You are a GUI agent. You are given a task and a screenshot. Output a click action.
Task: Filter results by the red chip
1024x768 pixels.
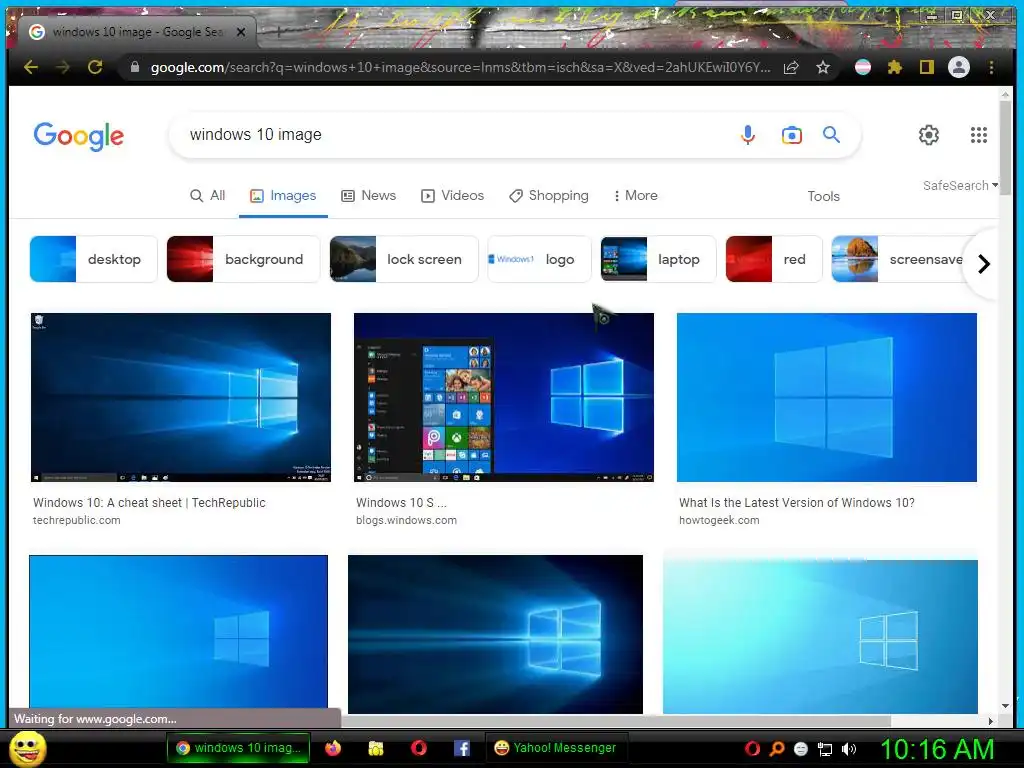[x=774, y=259]
